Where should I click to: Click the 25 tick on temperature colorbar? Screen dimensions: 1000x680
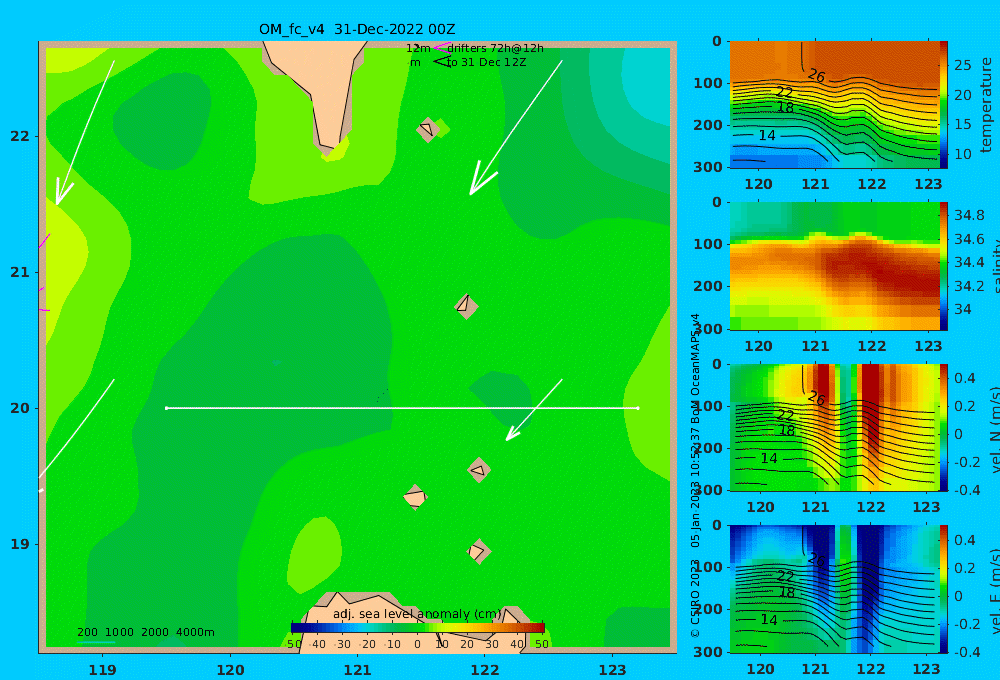click(963, 65)
